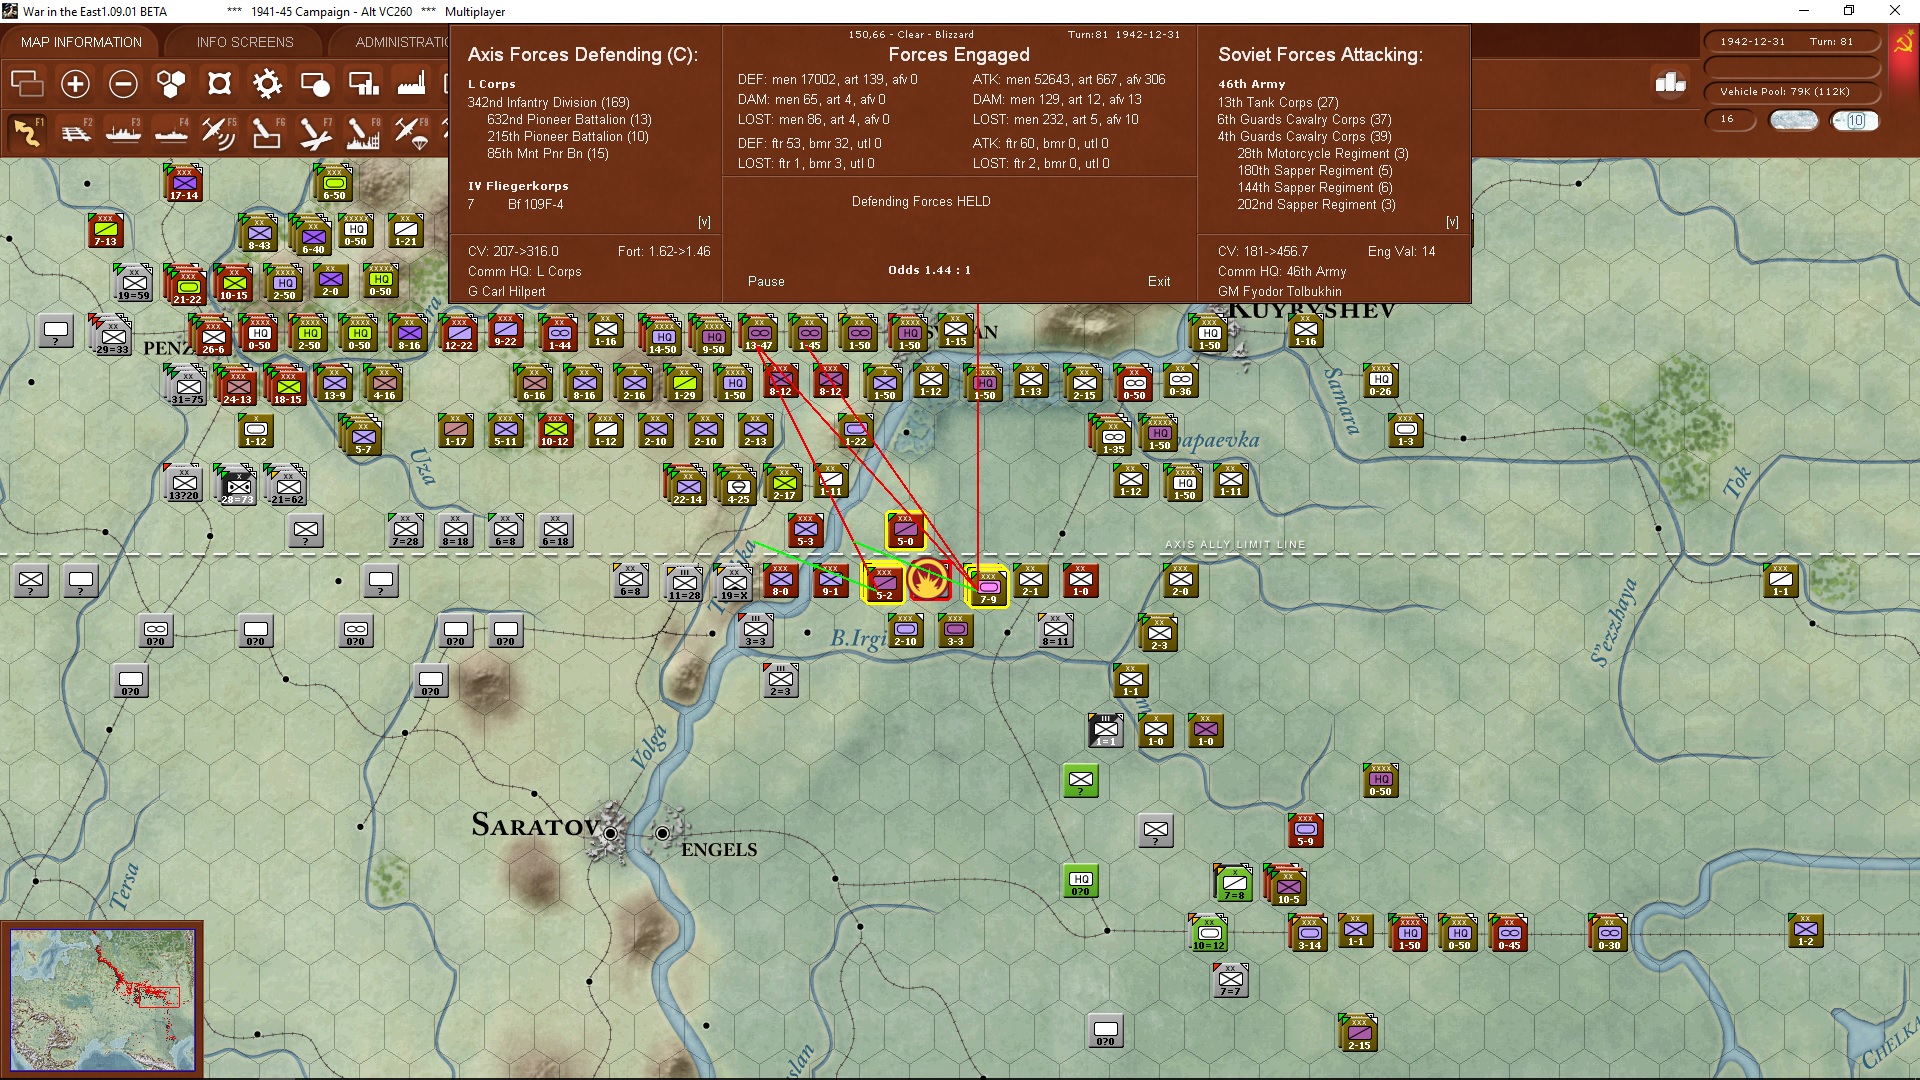Image resolution: width=1920 pixels, height=1080 pixels.
Task: Select F3 naval transport mode icon
Action: [123, 132]
